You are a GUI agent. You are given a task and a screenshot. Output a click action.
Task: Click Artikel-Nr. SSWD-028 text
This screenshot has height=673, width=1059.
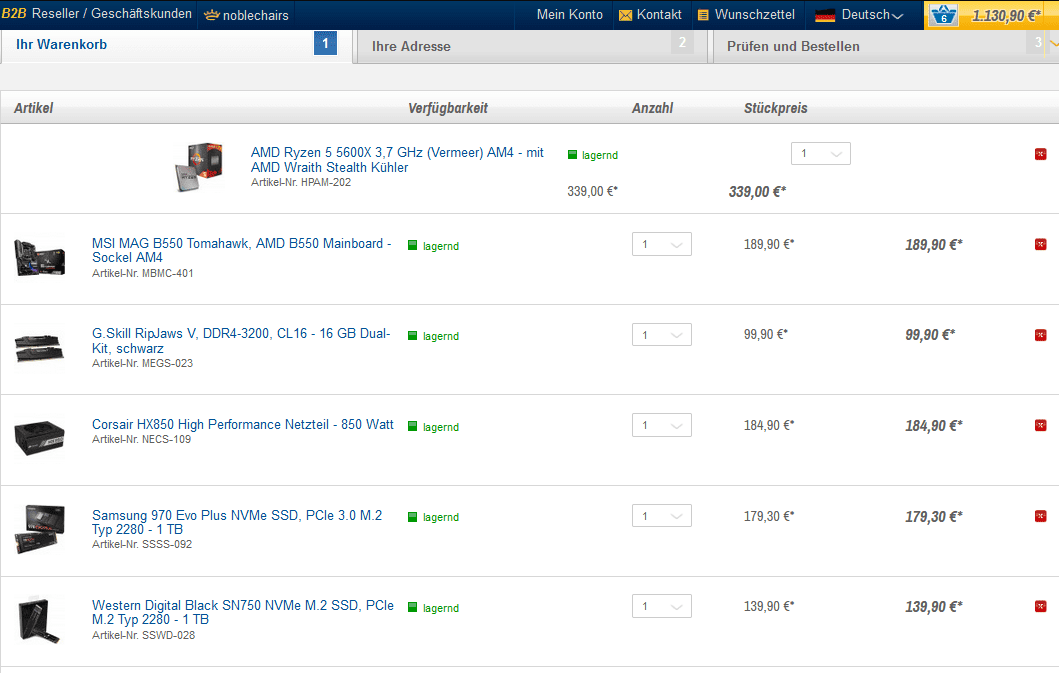pyautogui.click(x=143, y=635)
